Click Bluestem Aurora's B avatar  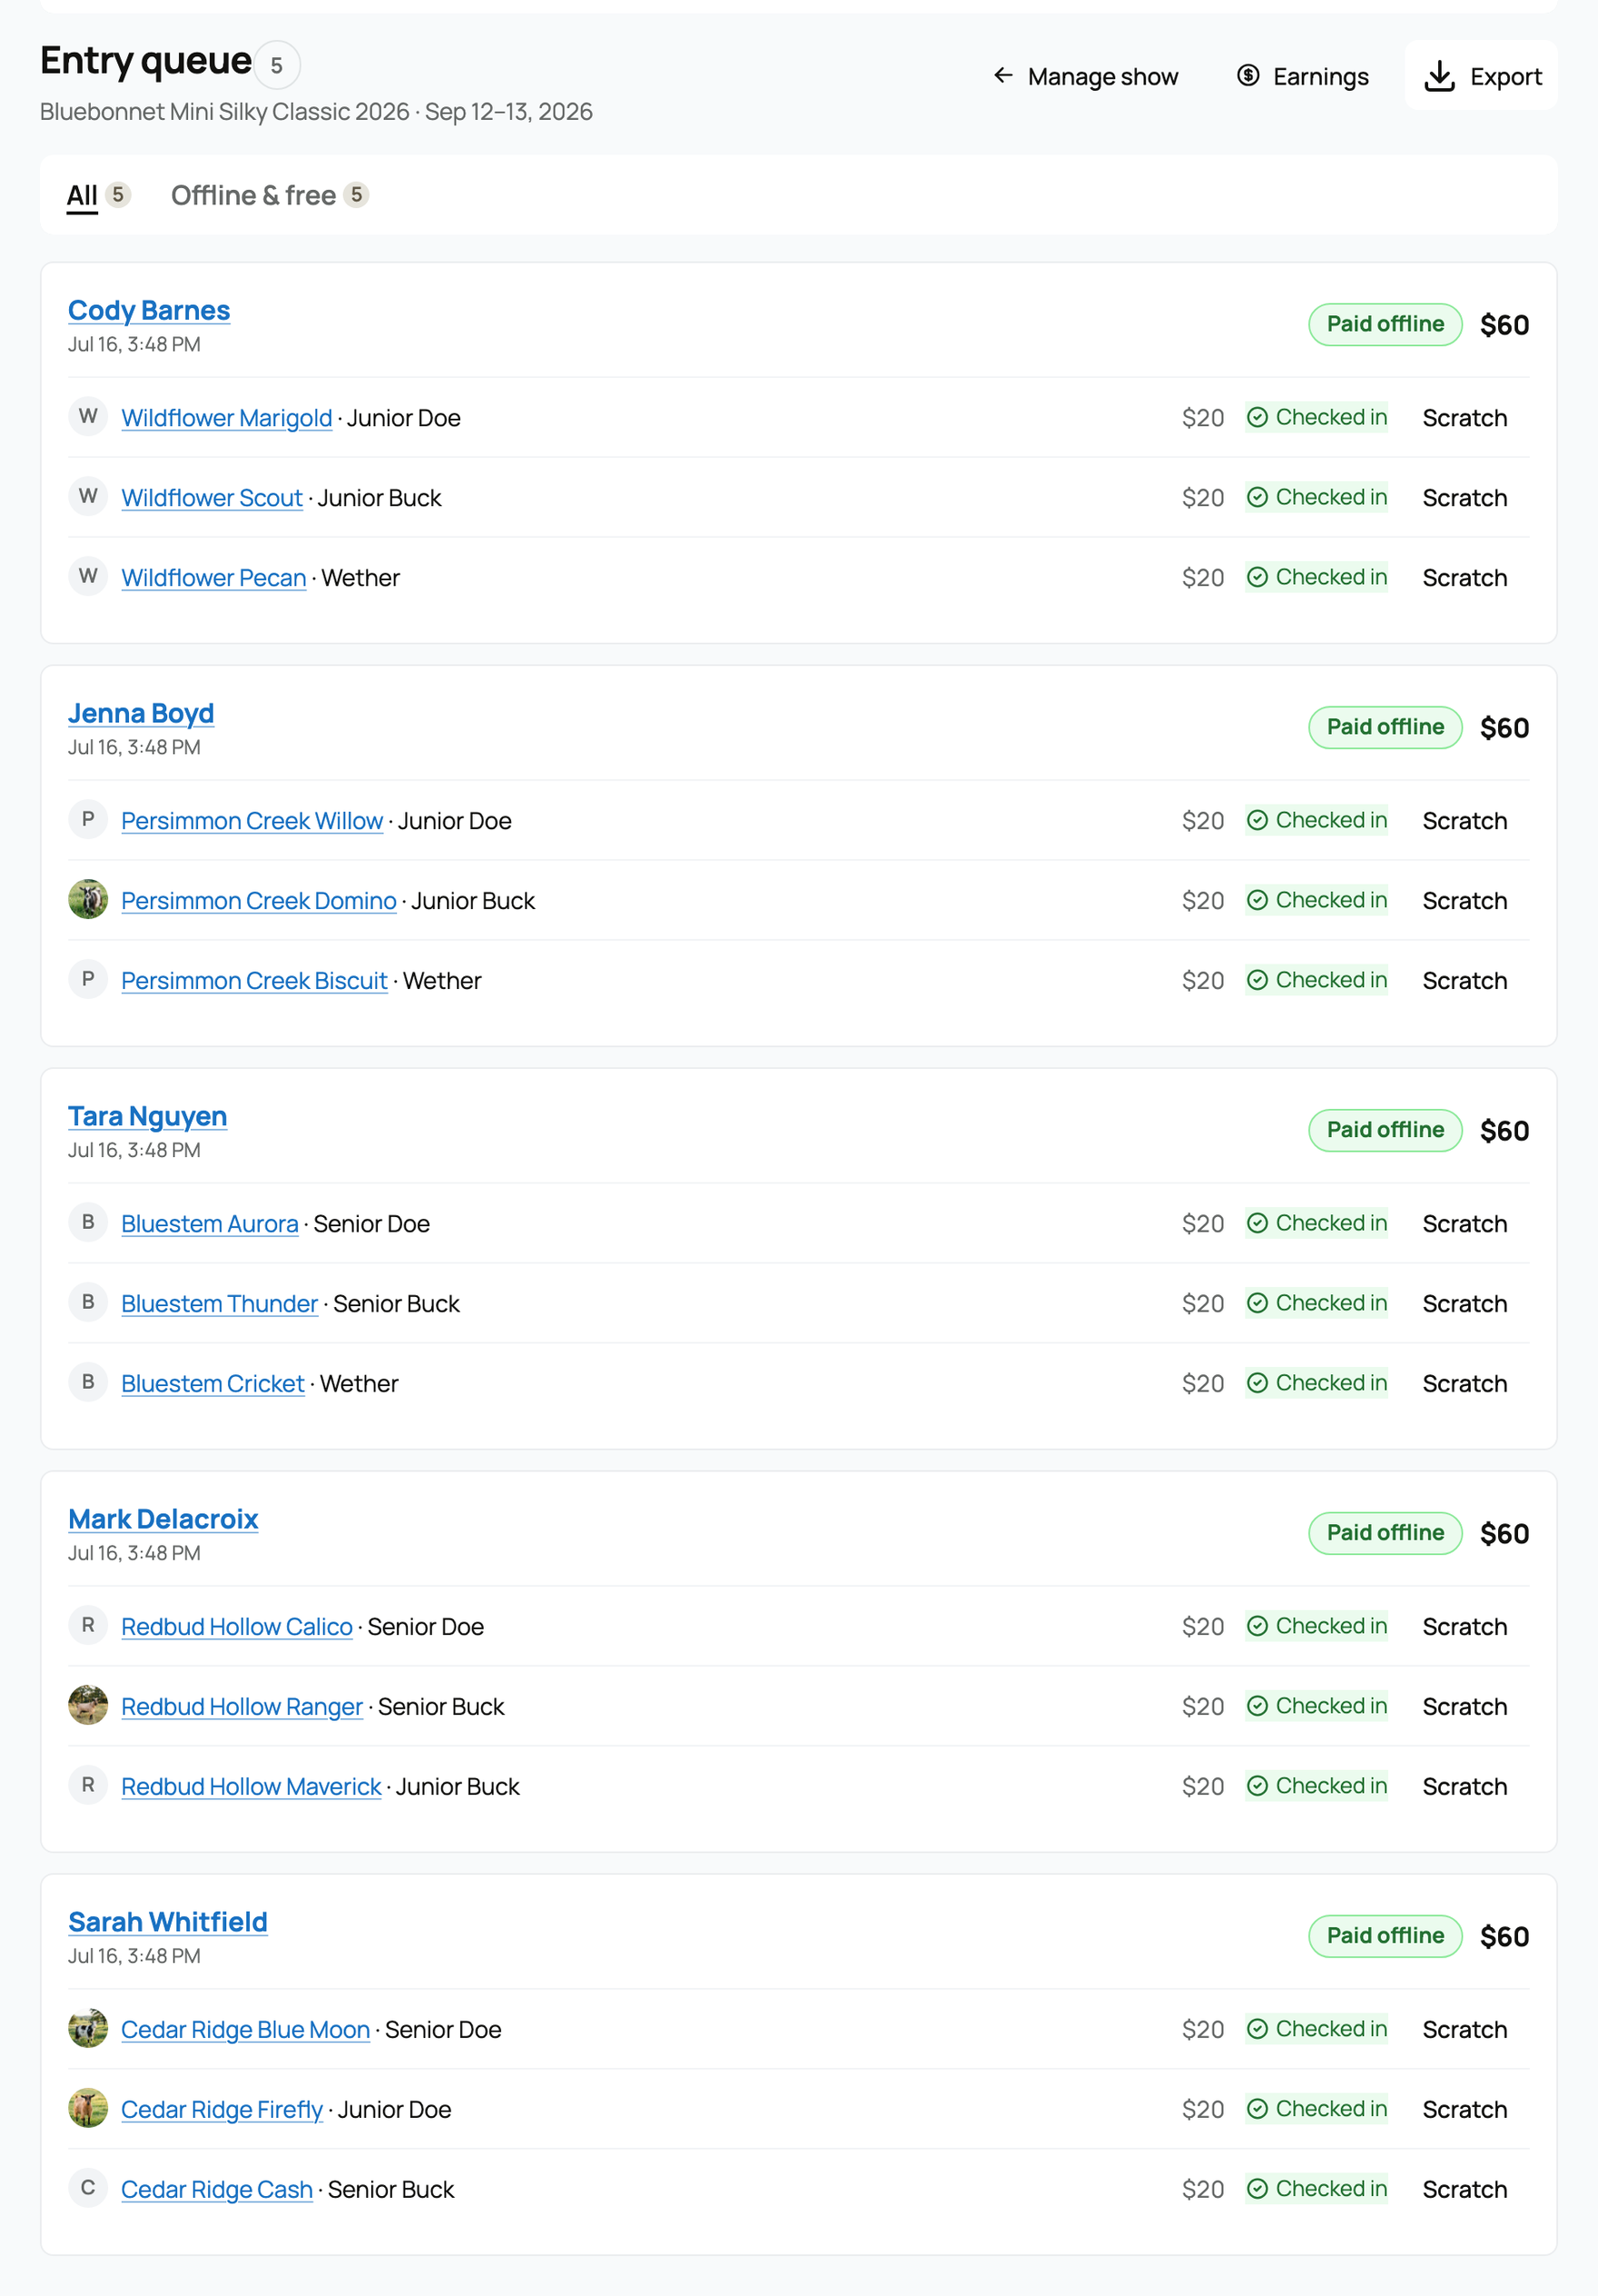(88, 1222)
